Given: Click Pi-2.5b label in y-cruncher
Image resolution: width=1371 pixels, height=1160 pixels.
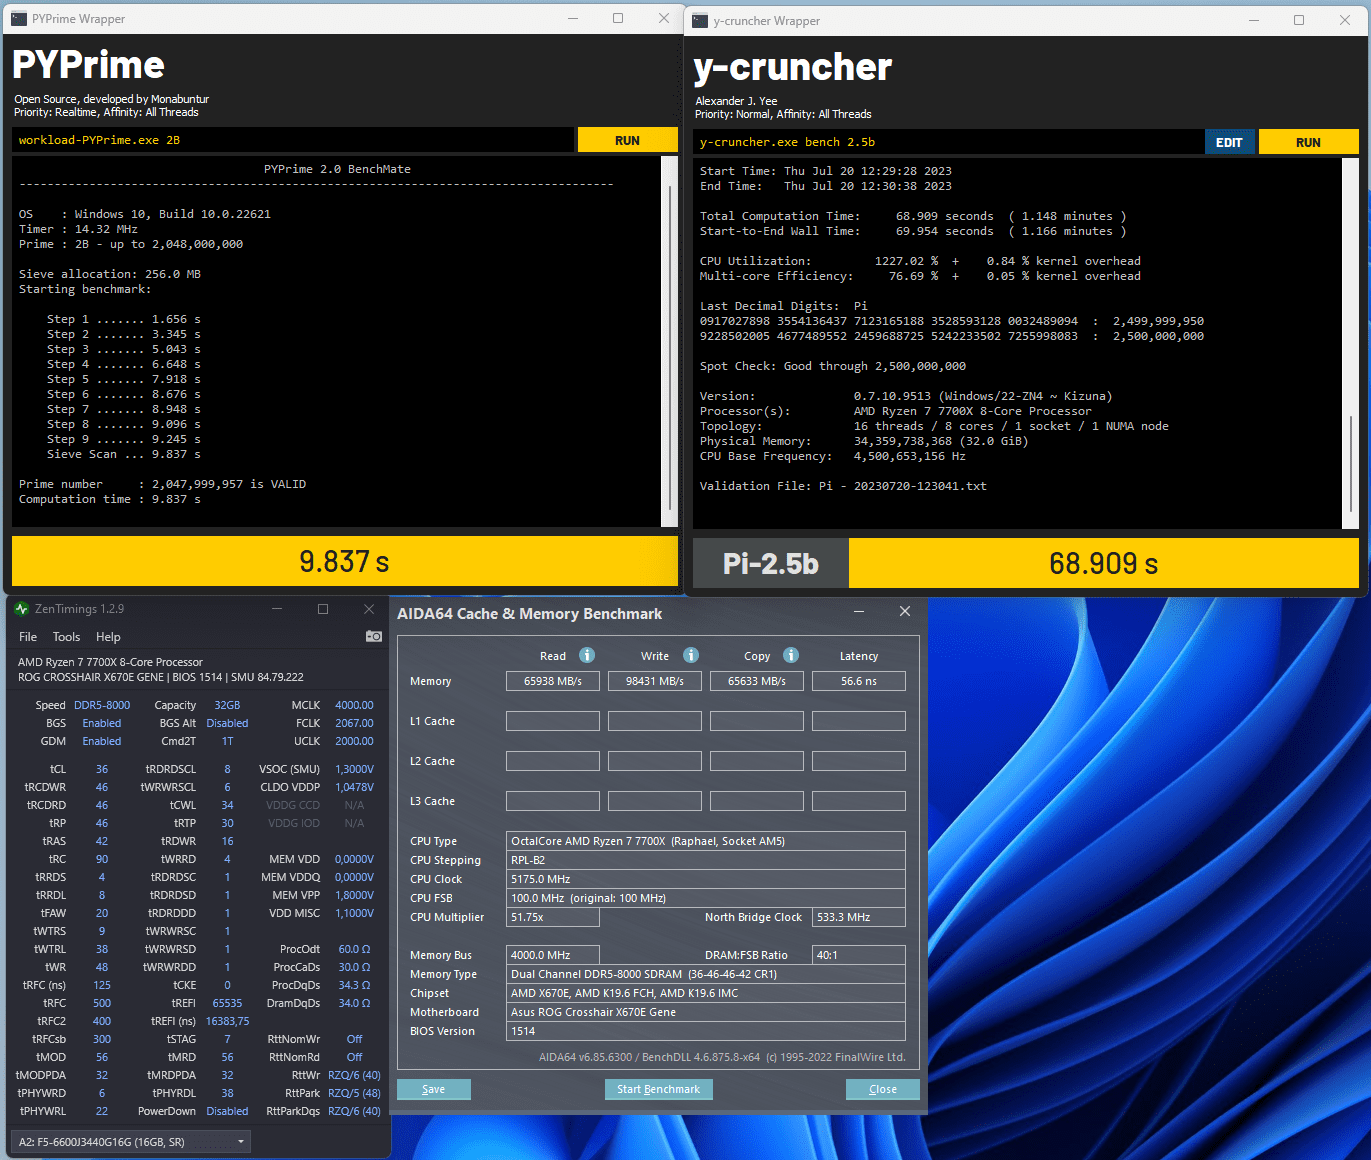Looking at the screenshot, I should (x=771, y=564).
